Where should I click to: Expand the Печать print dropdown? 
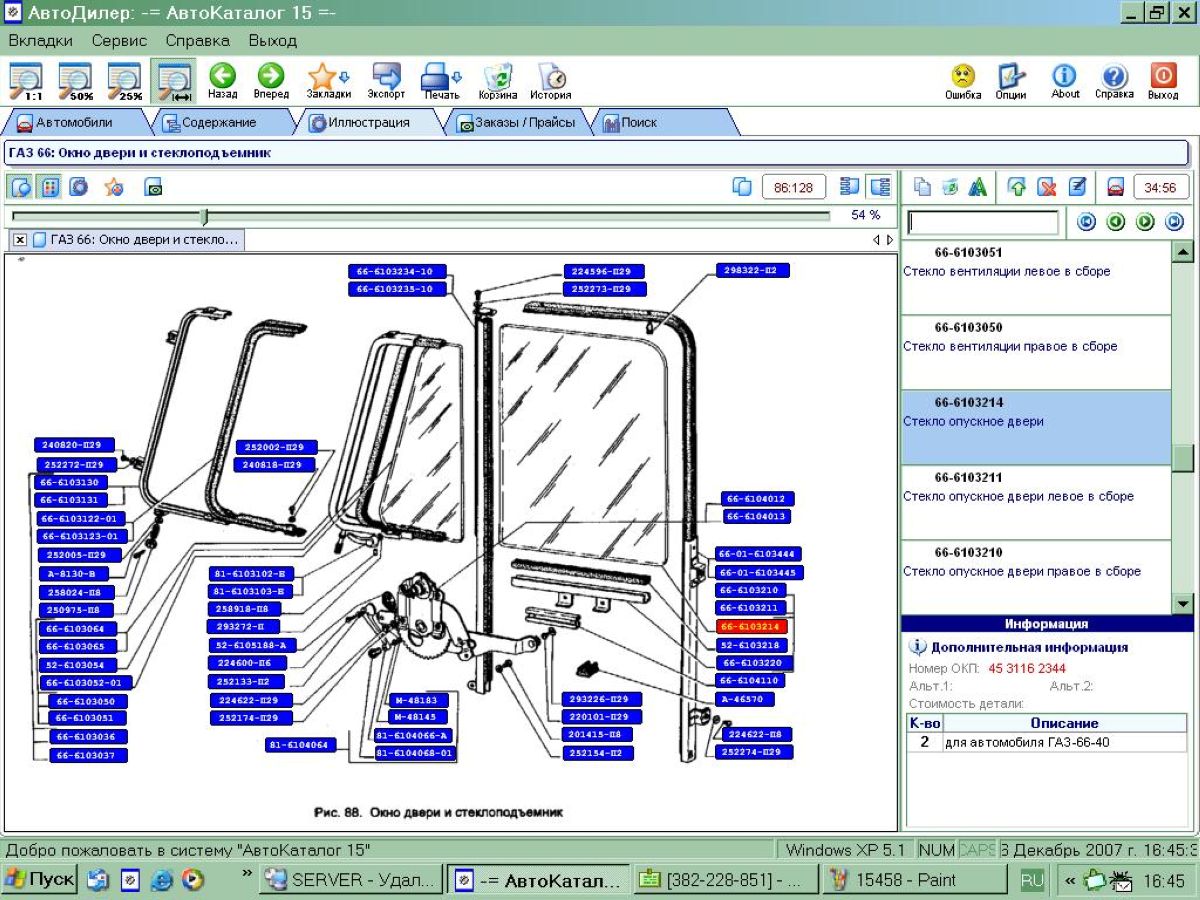[457, 76]
